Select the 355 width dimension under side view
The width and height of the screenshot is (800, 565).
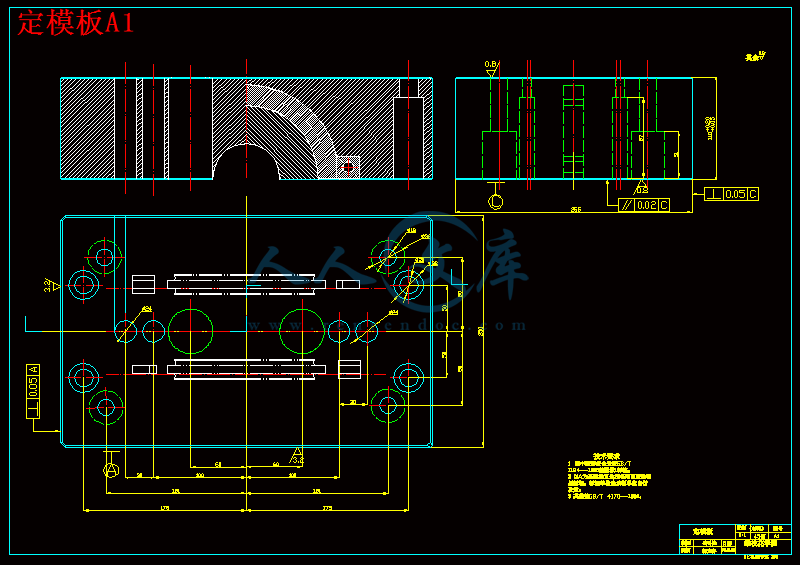(576, 210)
